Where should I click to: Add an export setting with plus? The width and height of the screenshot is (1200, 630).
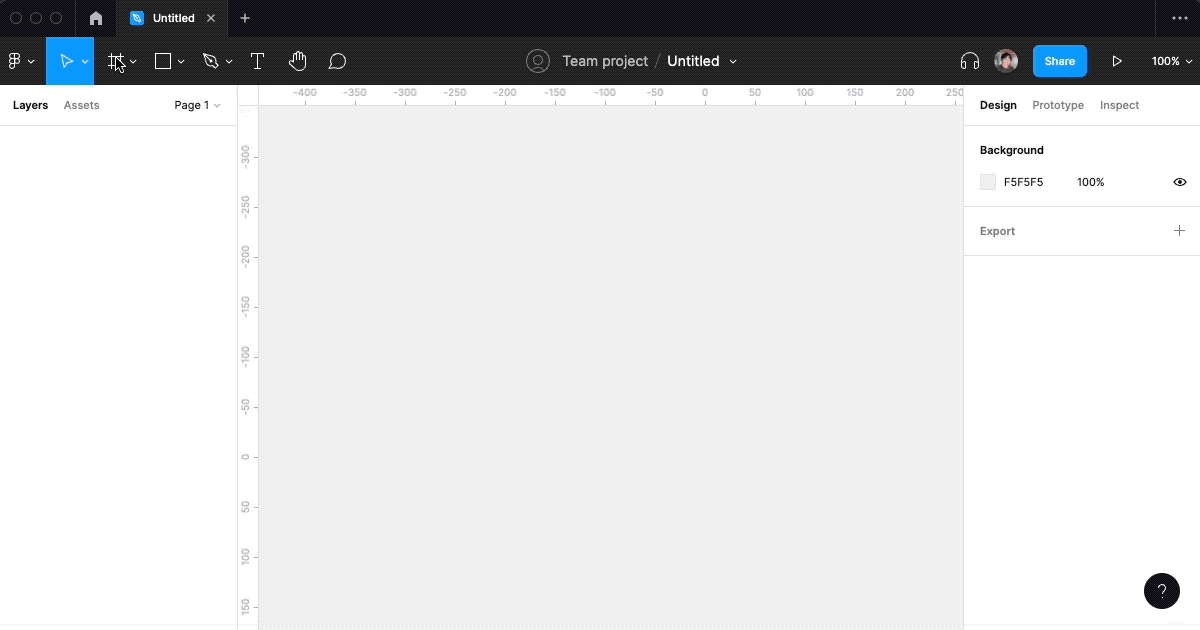(1180, 231)
